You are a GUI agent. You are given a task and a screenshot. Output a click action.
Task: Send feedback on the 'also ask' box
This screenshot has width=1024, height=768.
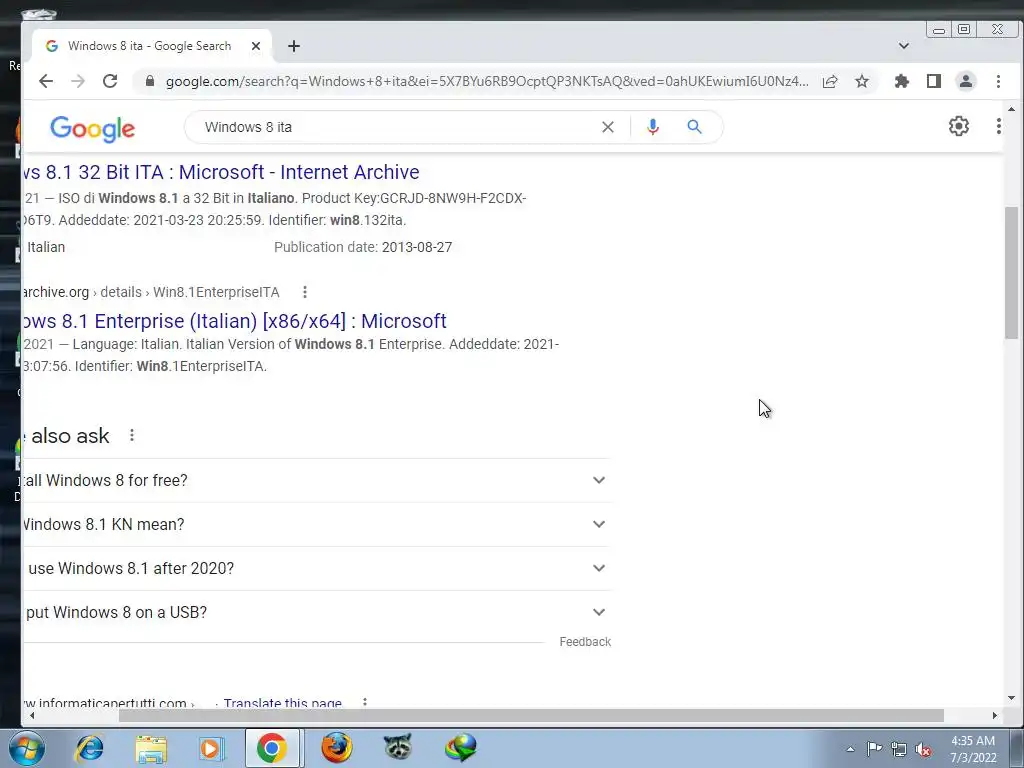point(585,642)
